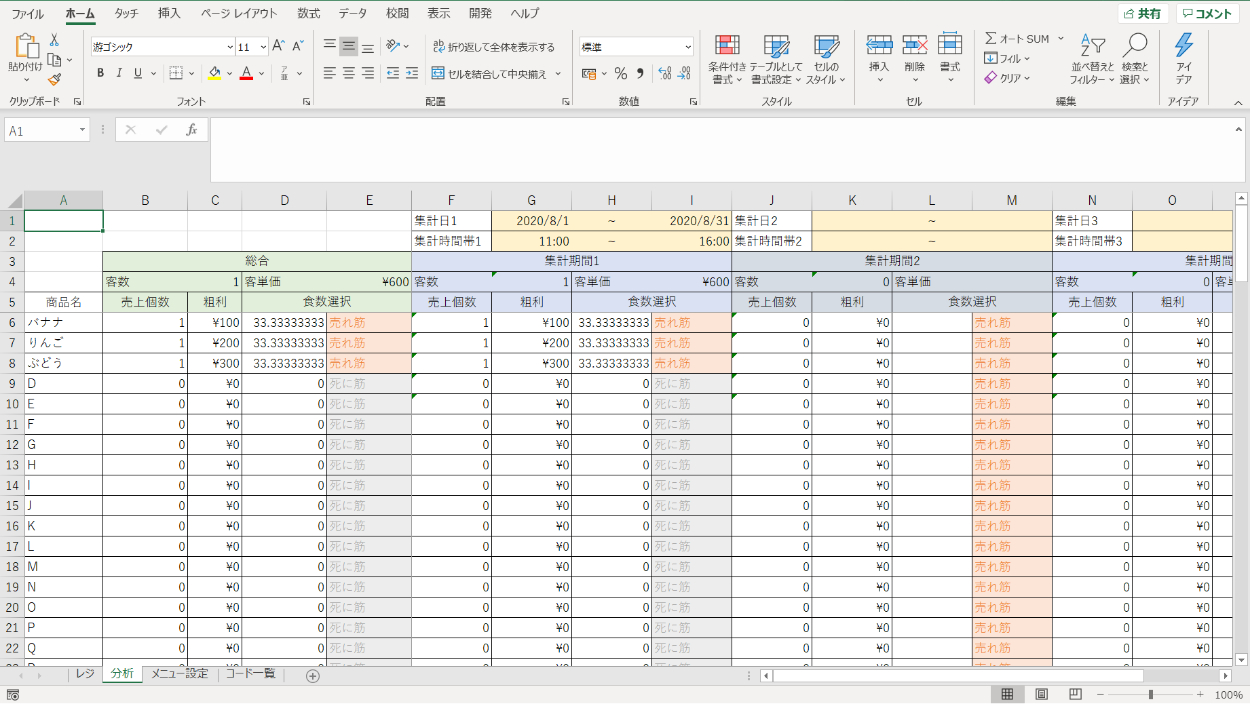Switch to the メニュー設定 sheet tab
Viewport: 1250px width, 704px height.
pyautogui.click(x=179, y=674)
